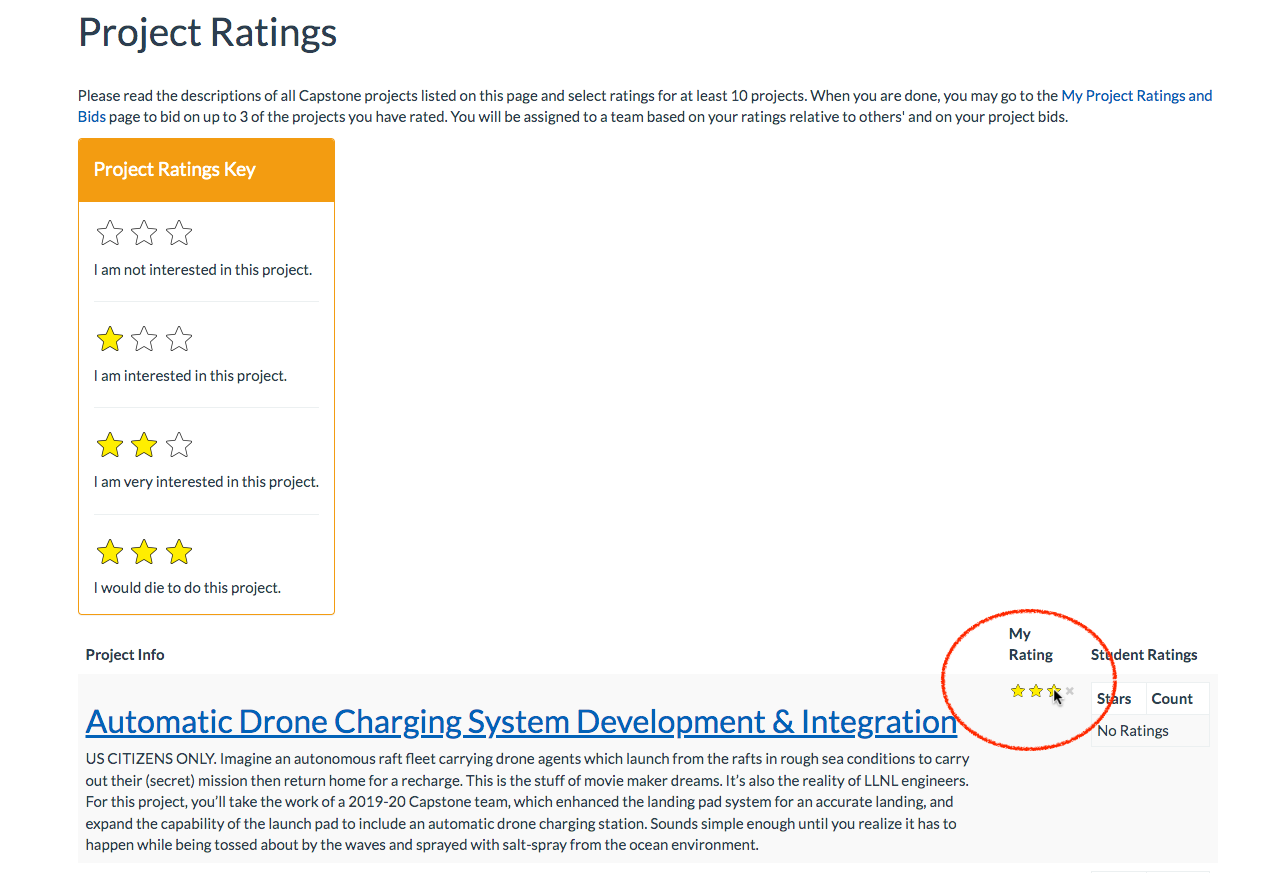
Task: Click the empty star in 'very interested' row
Action: 179,445
